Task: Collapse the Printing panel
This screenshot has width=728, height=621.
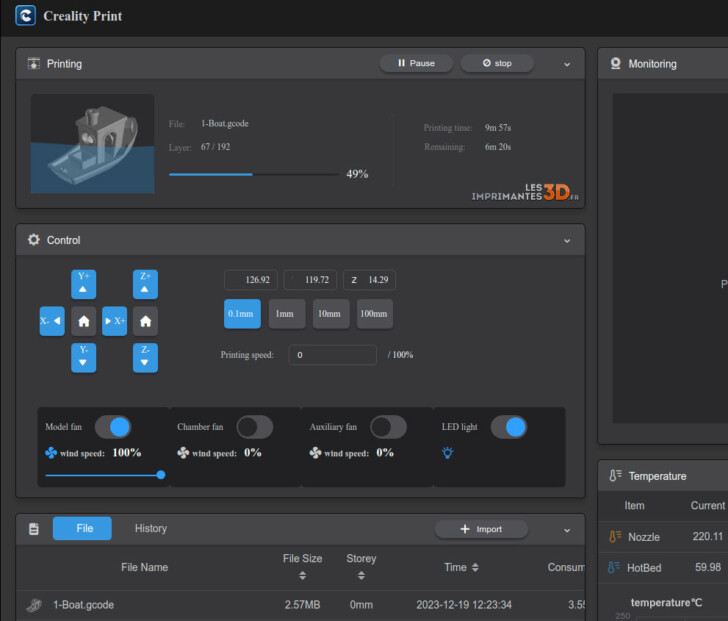Action: (x=567, y=64)
